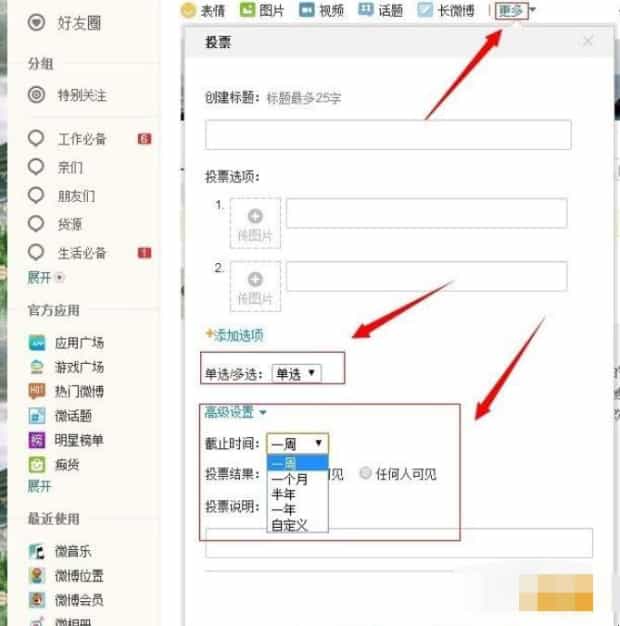Open the 特别关注 group

tap(81, 96)
